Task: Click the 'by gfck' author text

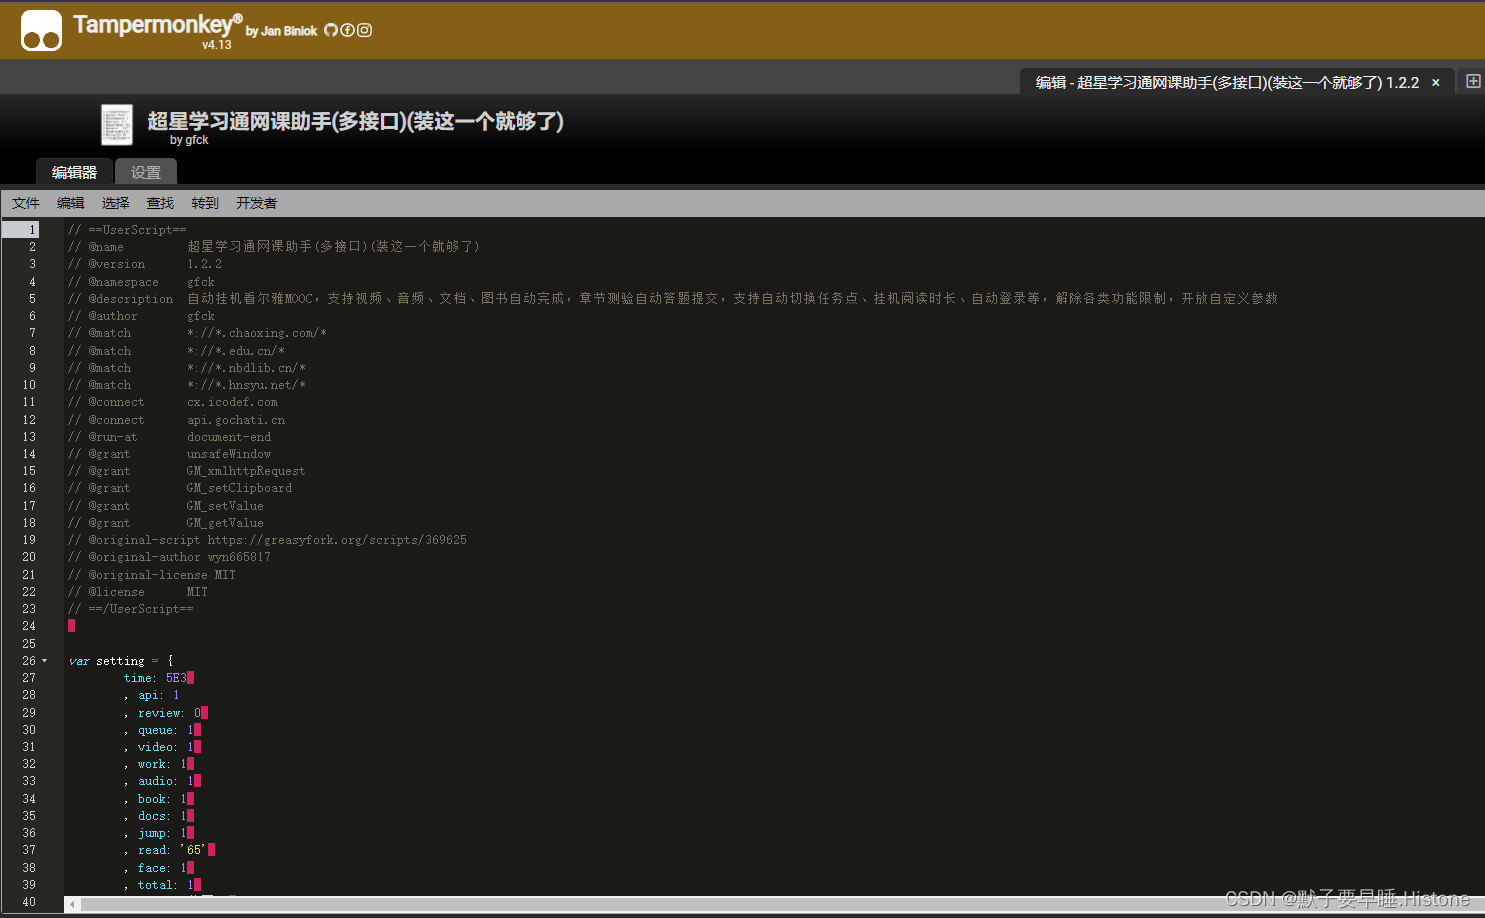Action: (189, 140)
